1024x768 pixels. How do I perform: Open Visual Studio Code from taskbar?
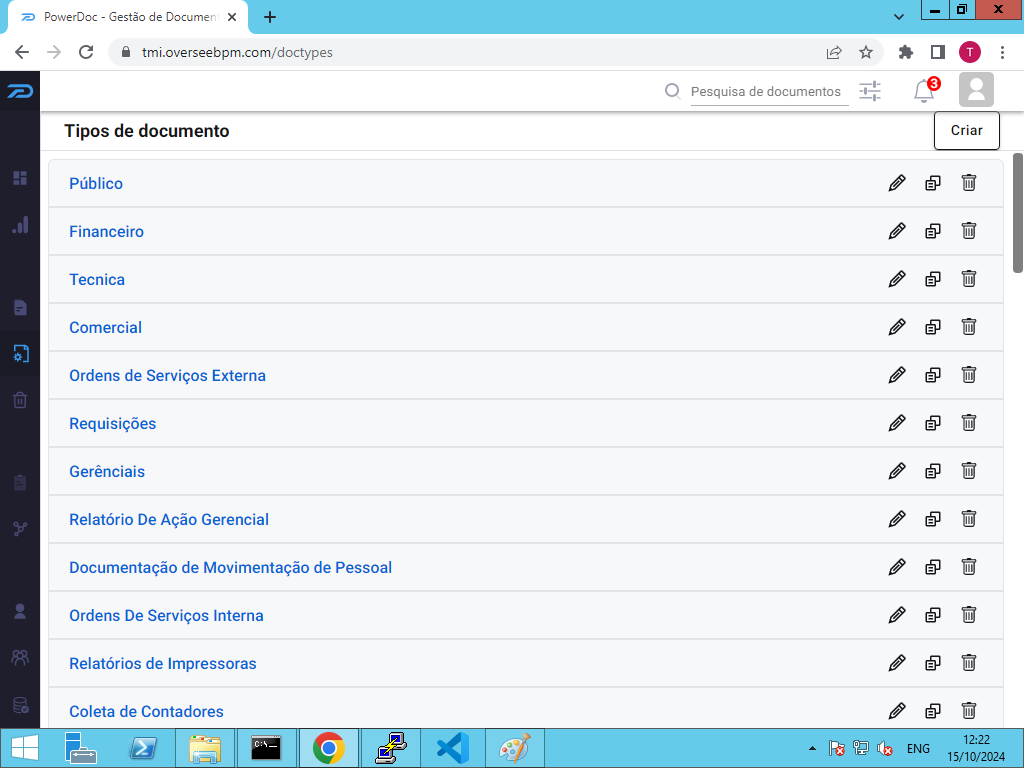(452, 748)
